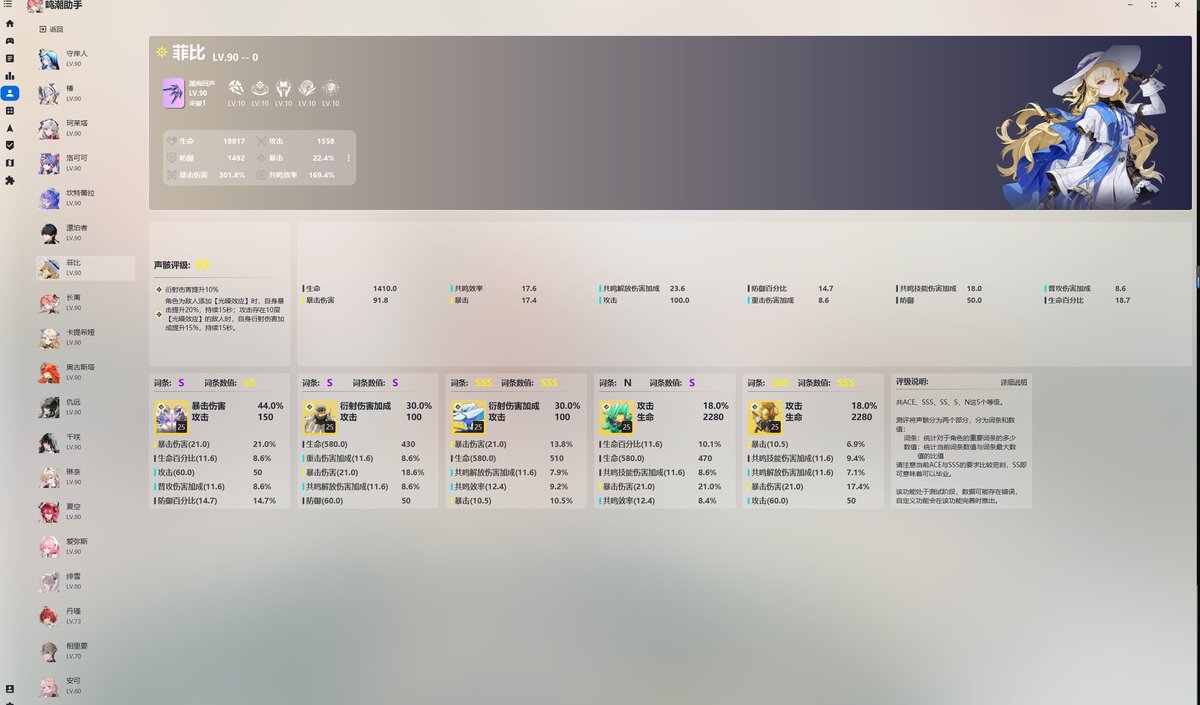Image resolution: width=1200 pixels, height=705 pixels.
Task: Select character 夏空 in the list
Action: 86,511
